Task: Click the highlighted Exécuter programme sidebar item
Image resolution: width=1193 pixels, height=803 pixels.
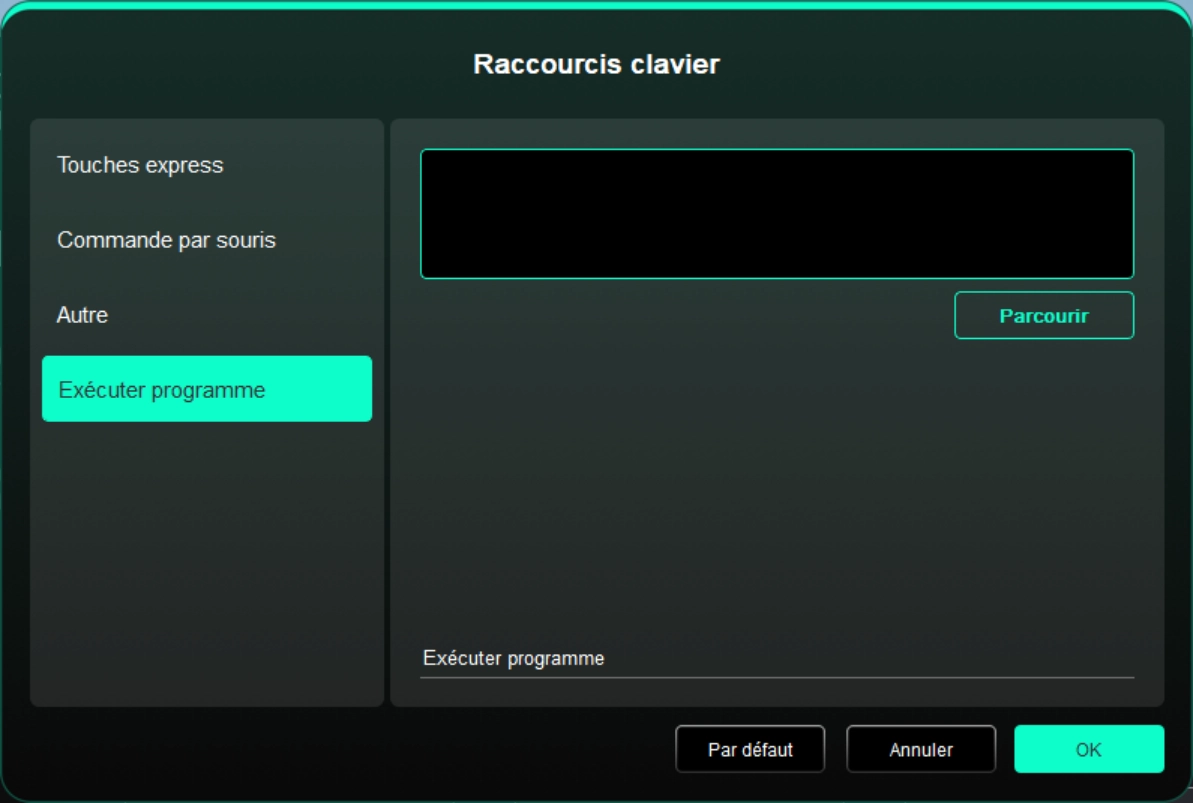Action: click(206, 389)
